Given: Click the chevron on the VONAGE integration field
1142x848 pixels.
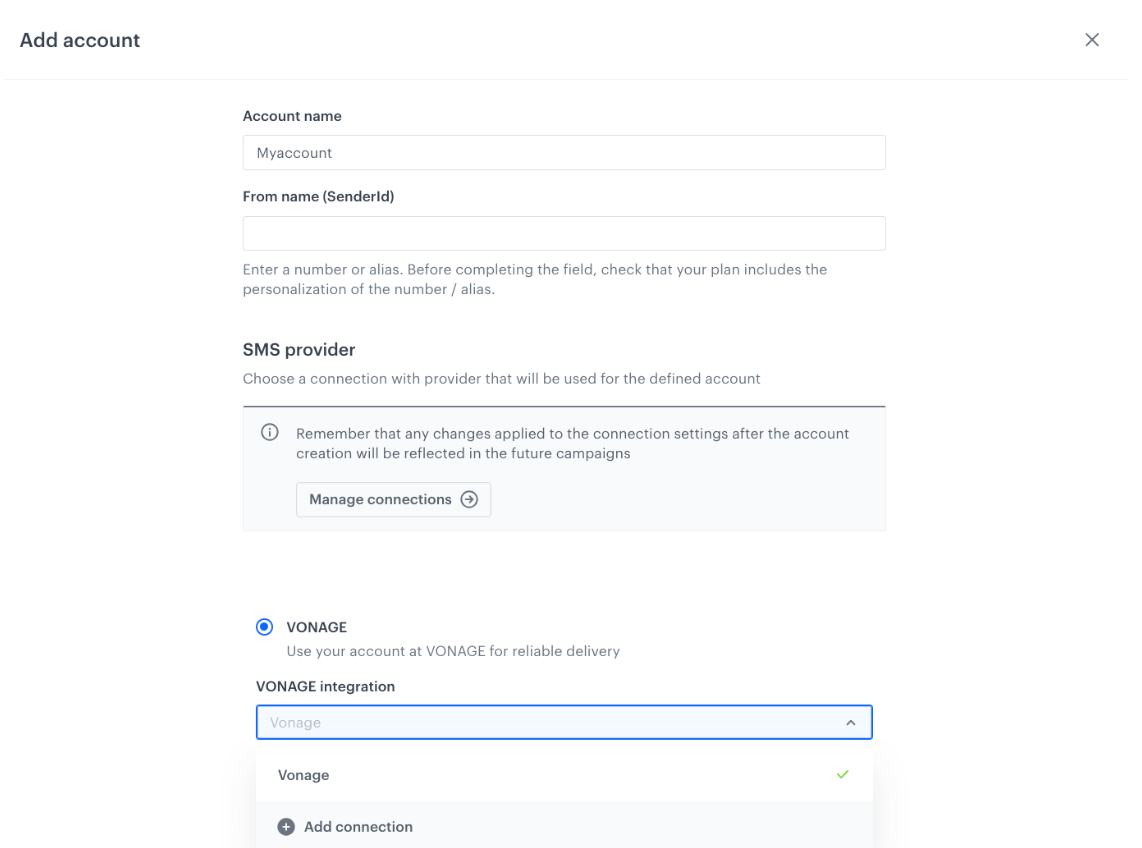Looking at the screenshot, I should pos(851,722).
